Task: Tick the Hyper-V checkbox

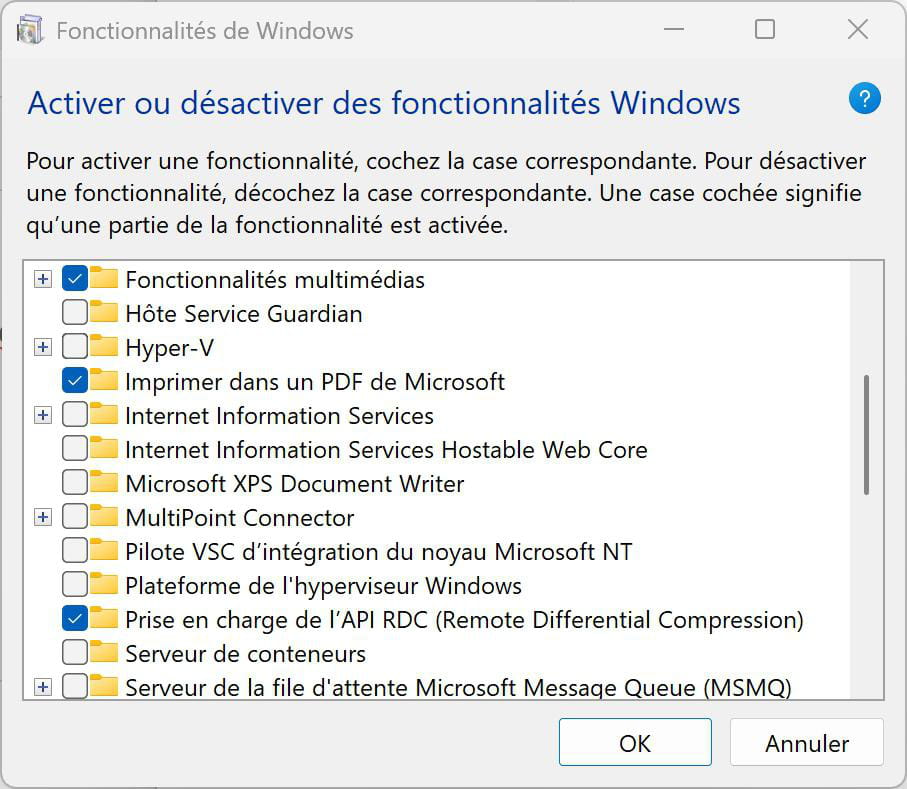Action: coord(75,347)
